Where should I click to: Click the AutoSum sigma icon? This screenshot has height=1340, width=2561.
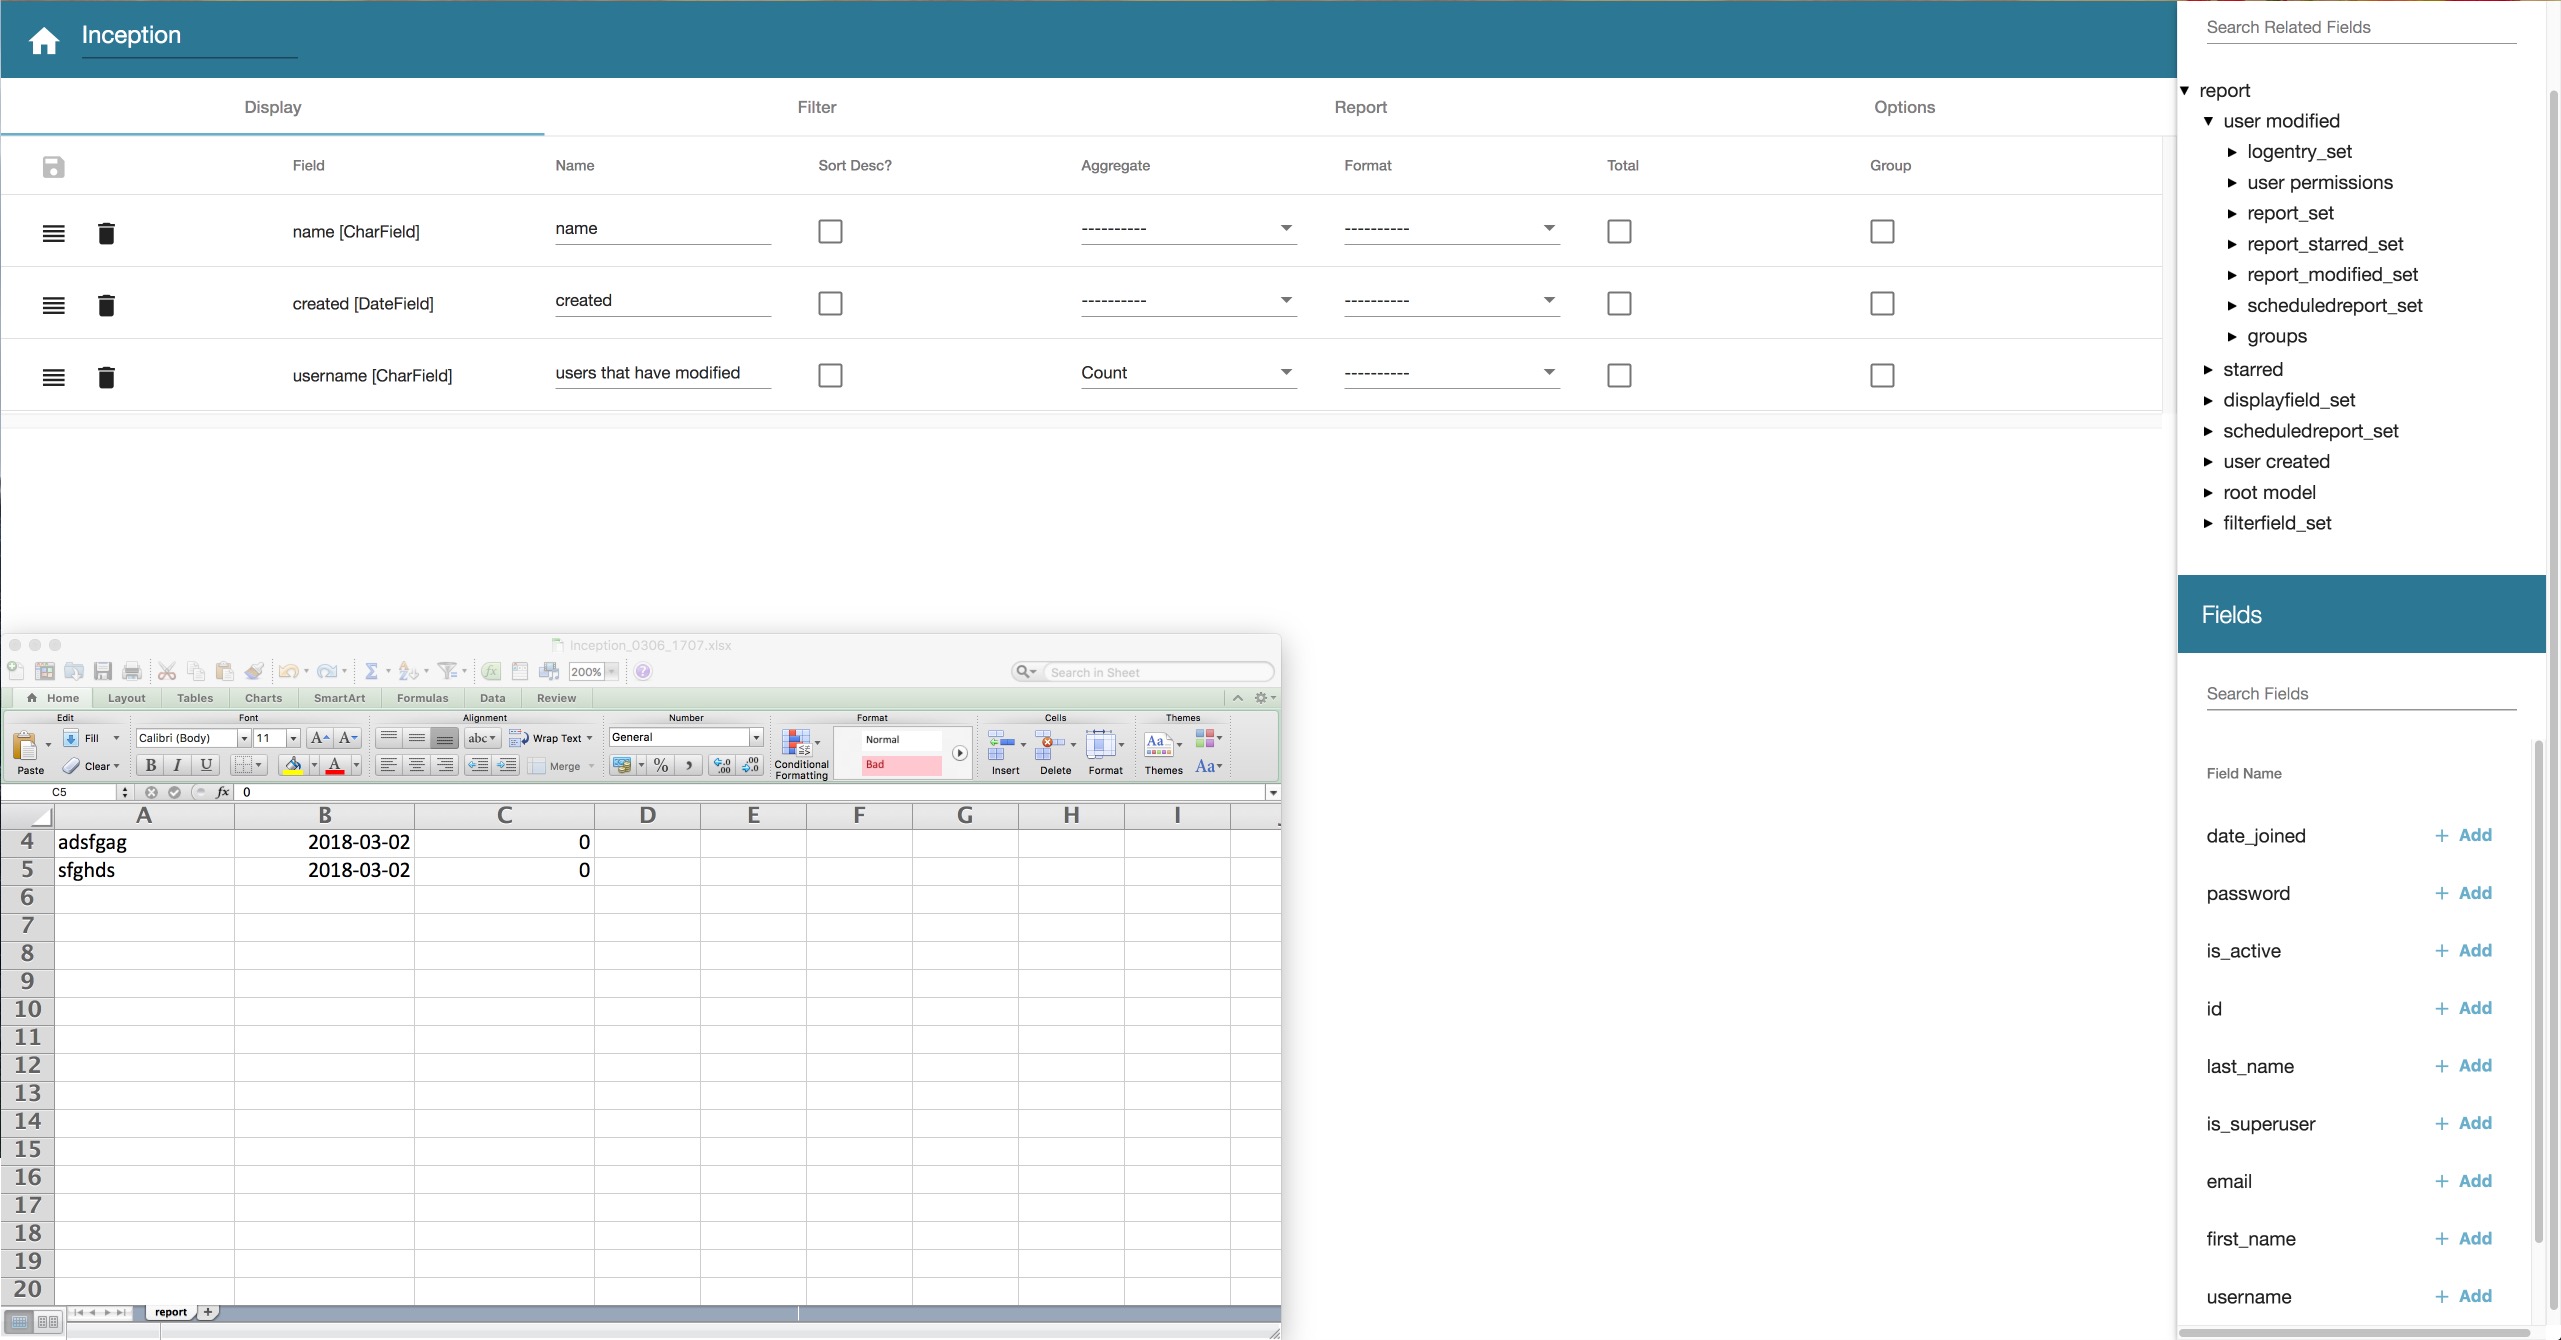coord(371,671)
